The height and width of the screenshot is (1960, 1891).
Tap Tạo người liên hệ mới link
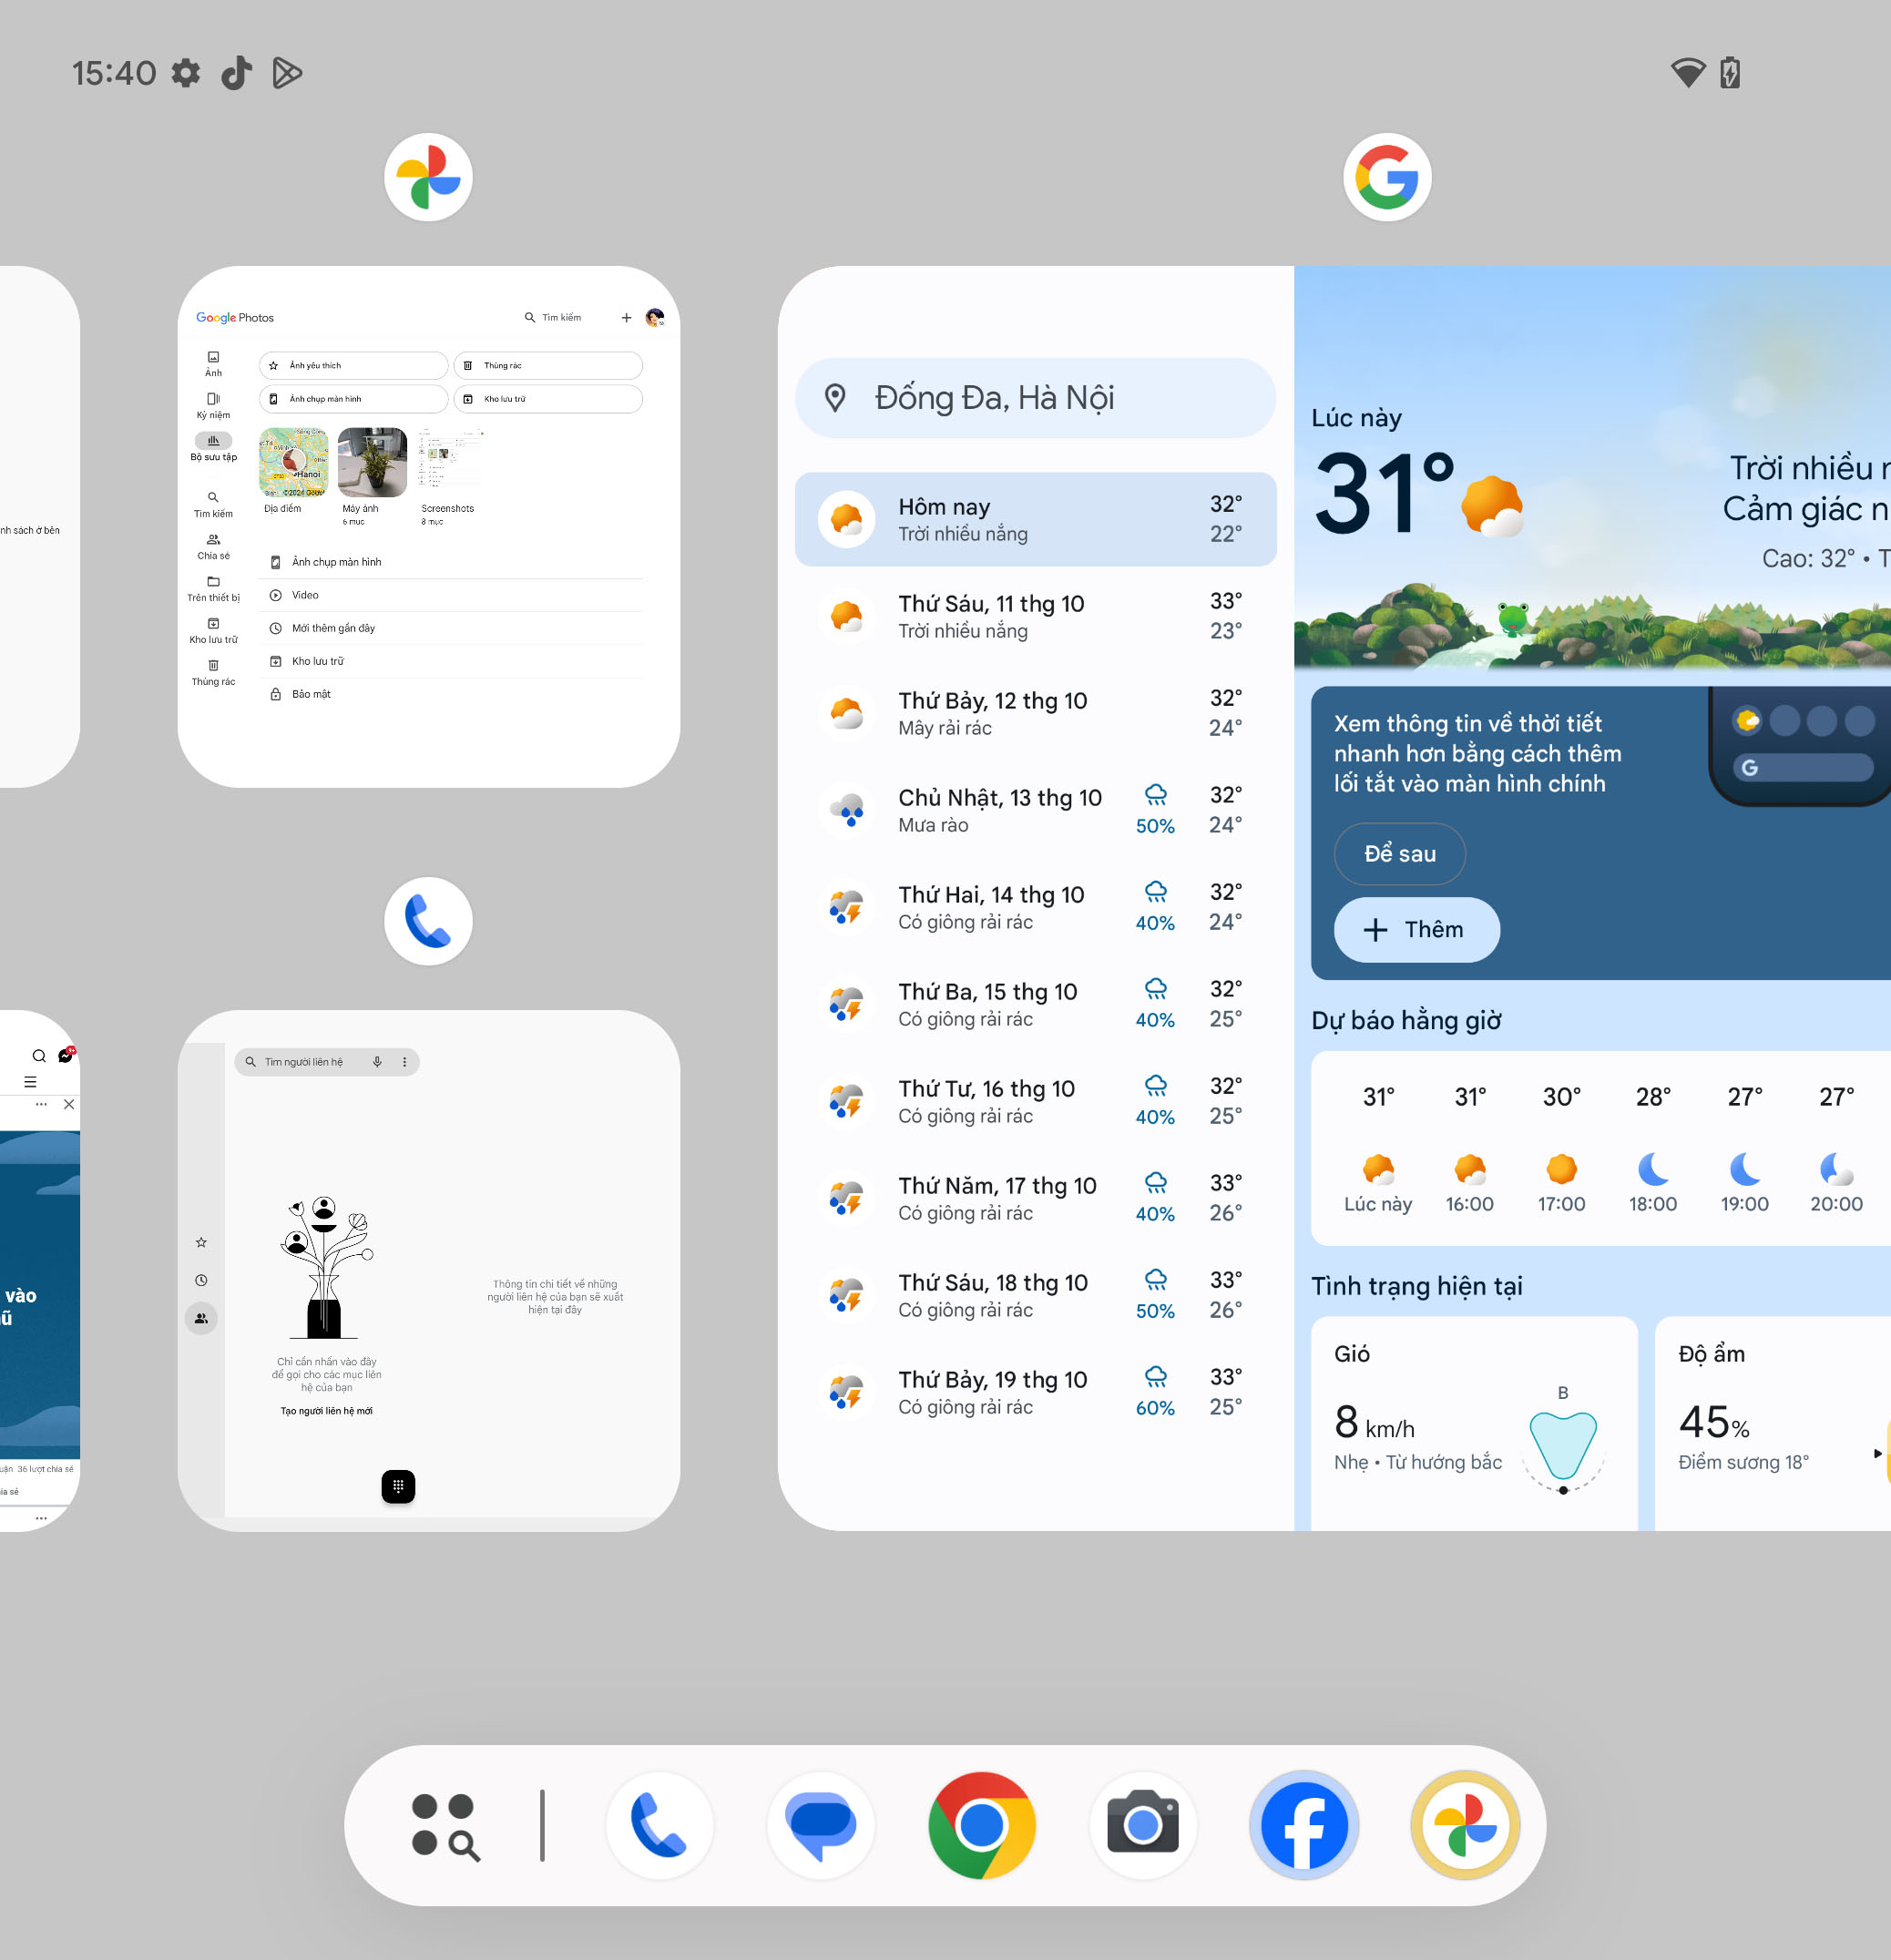tap(326, 1411)
